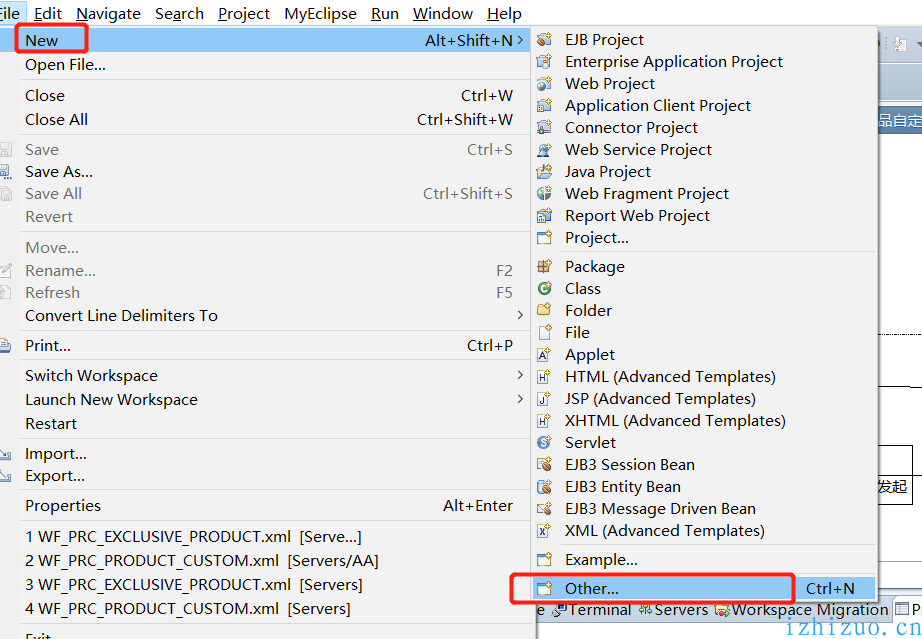Click the Import icon in File menu
922x639 pixels.
[5, 454]
